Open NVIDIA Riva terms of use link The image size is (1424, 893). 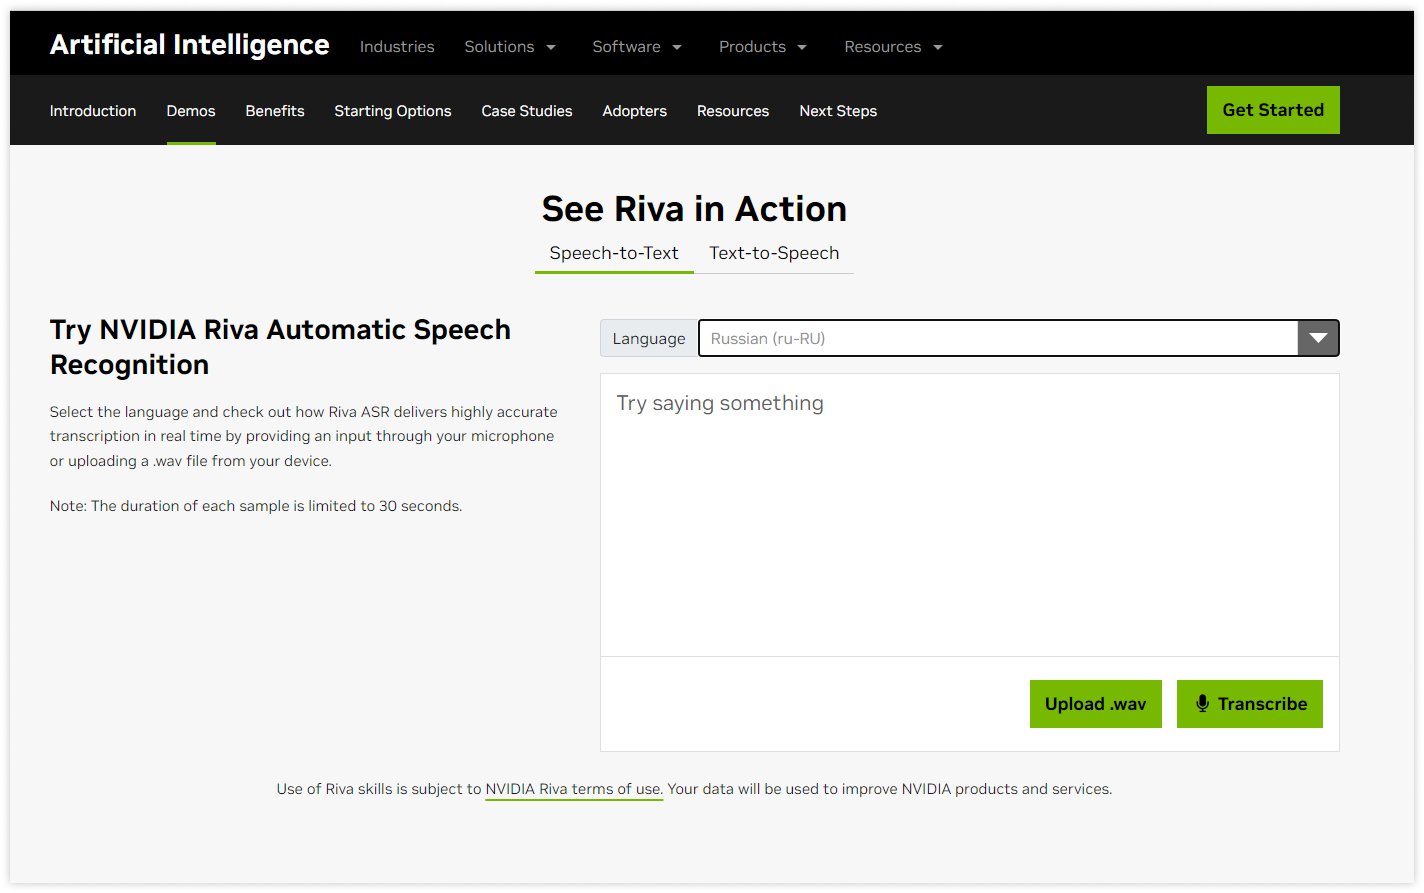(574, 789)
